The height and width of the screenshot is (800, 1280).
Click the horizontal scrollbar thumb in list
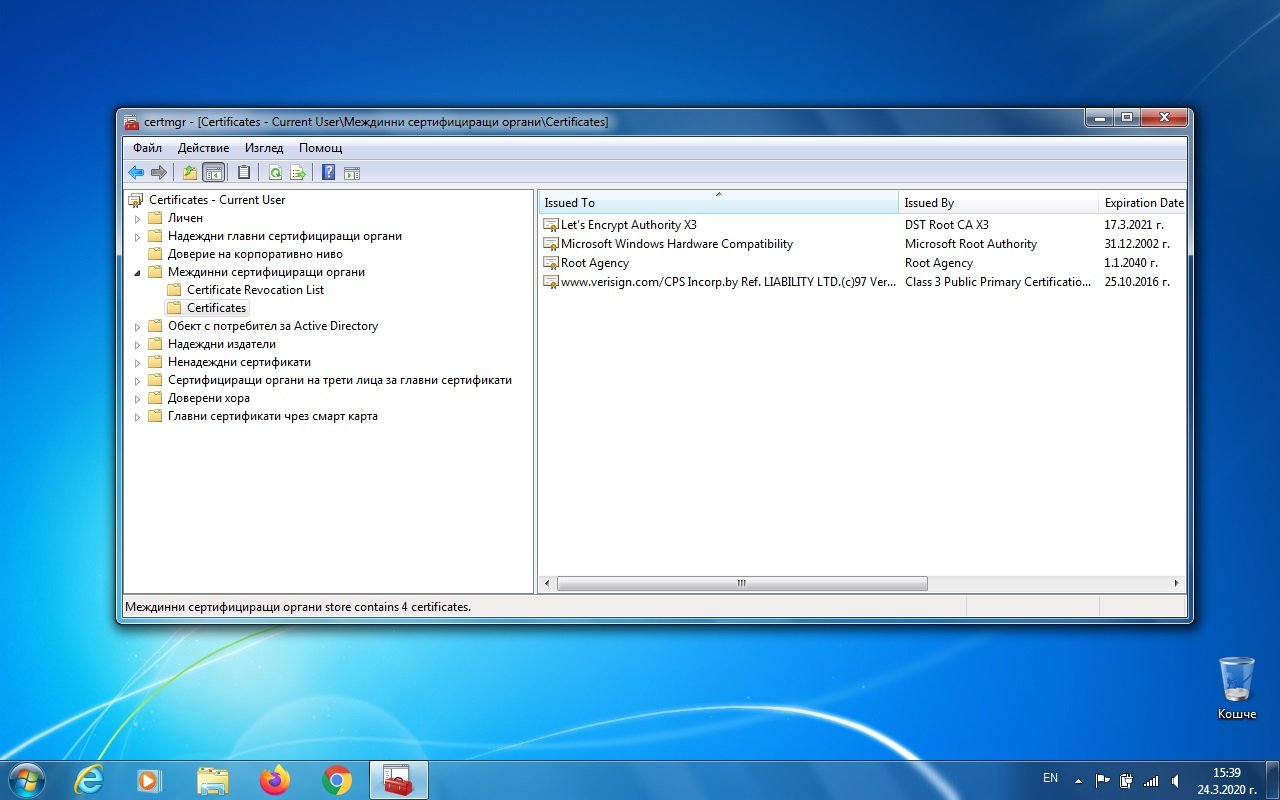(741, 583)
